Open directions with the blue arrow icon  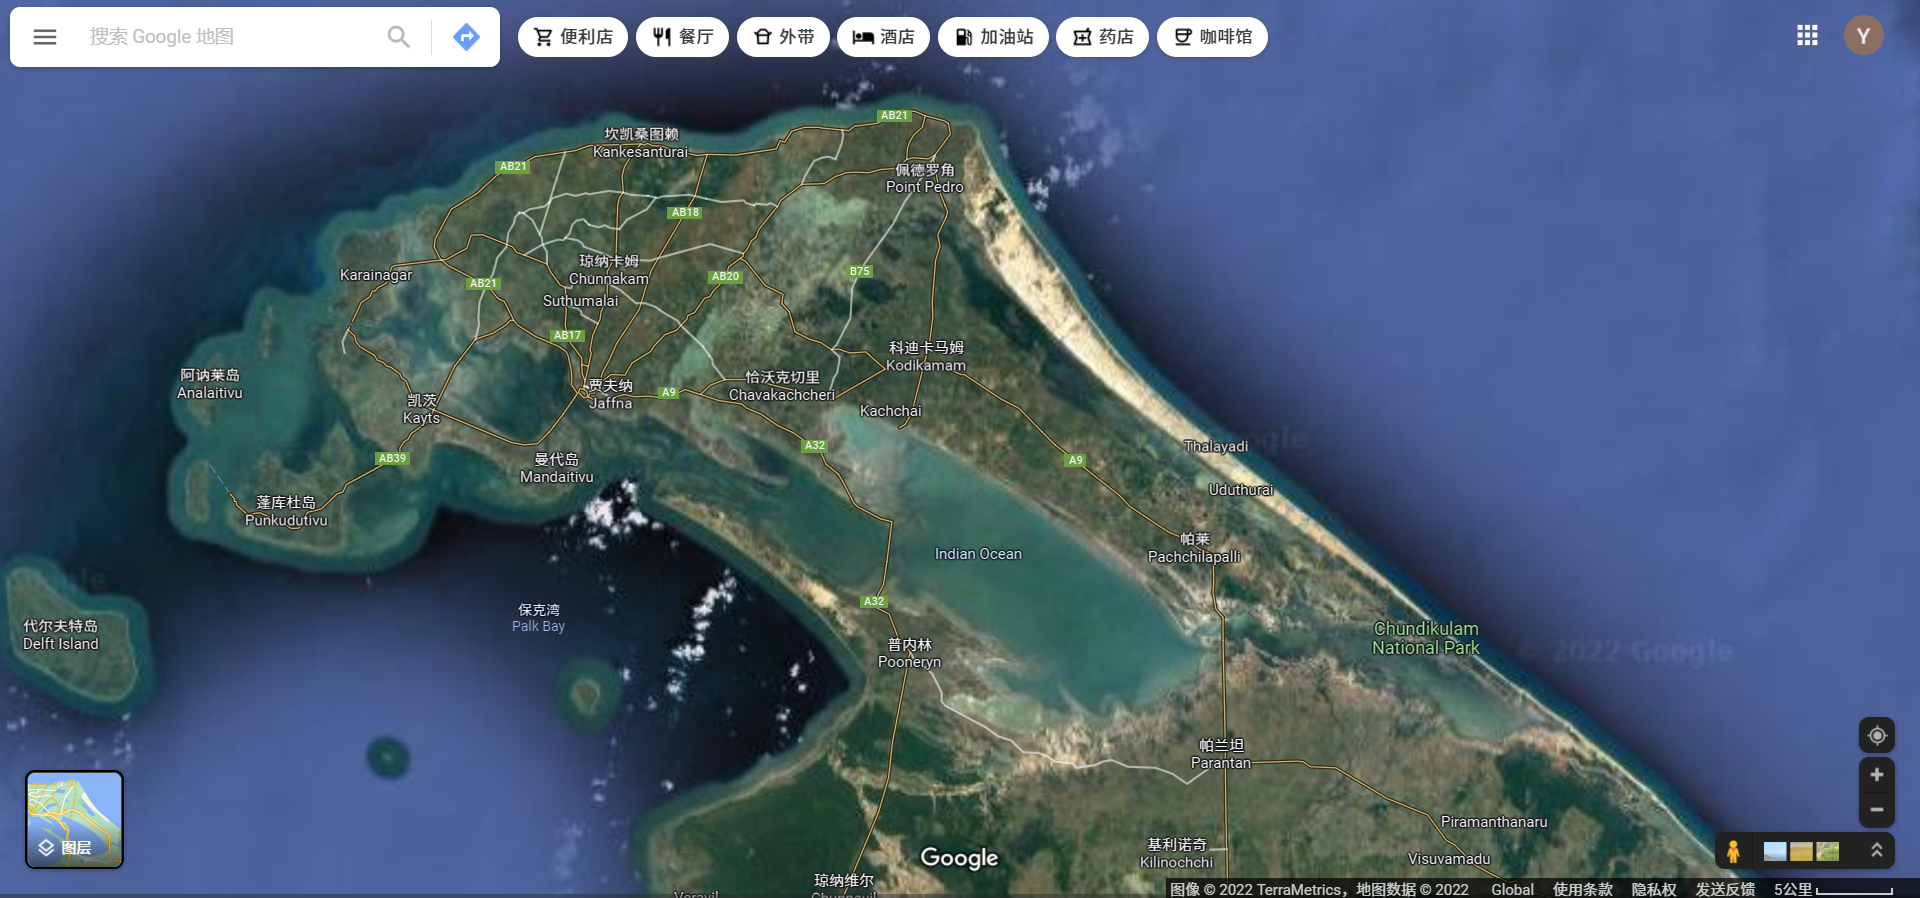(x=466, y=37)
